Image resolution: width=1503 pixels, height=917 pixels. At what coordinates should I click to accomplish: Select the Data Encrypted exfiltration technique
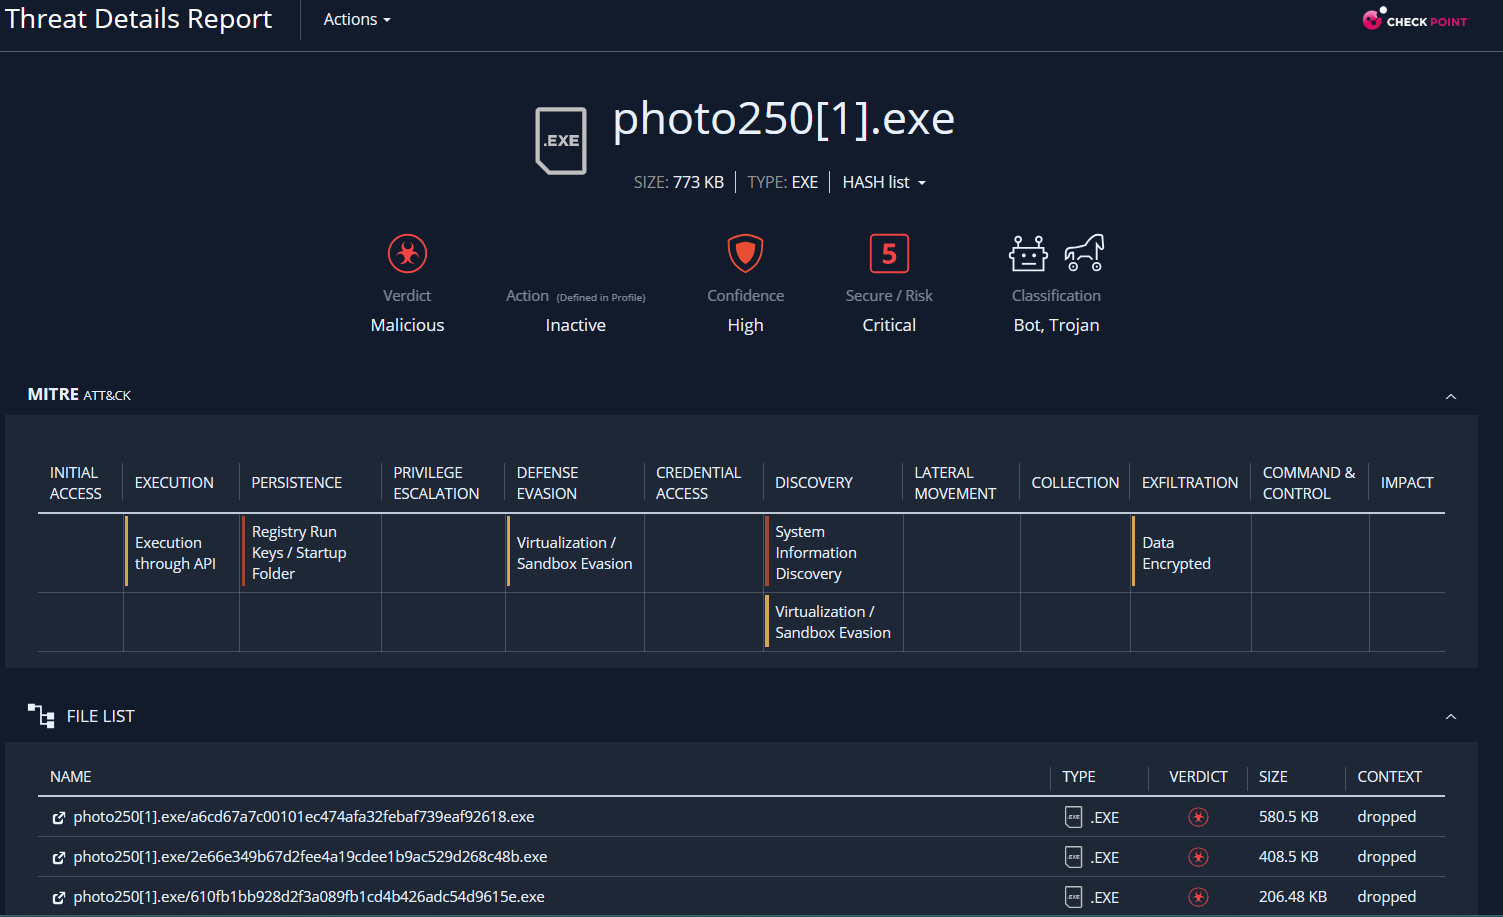point(1176,553)
